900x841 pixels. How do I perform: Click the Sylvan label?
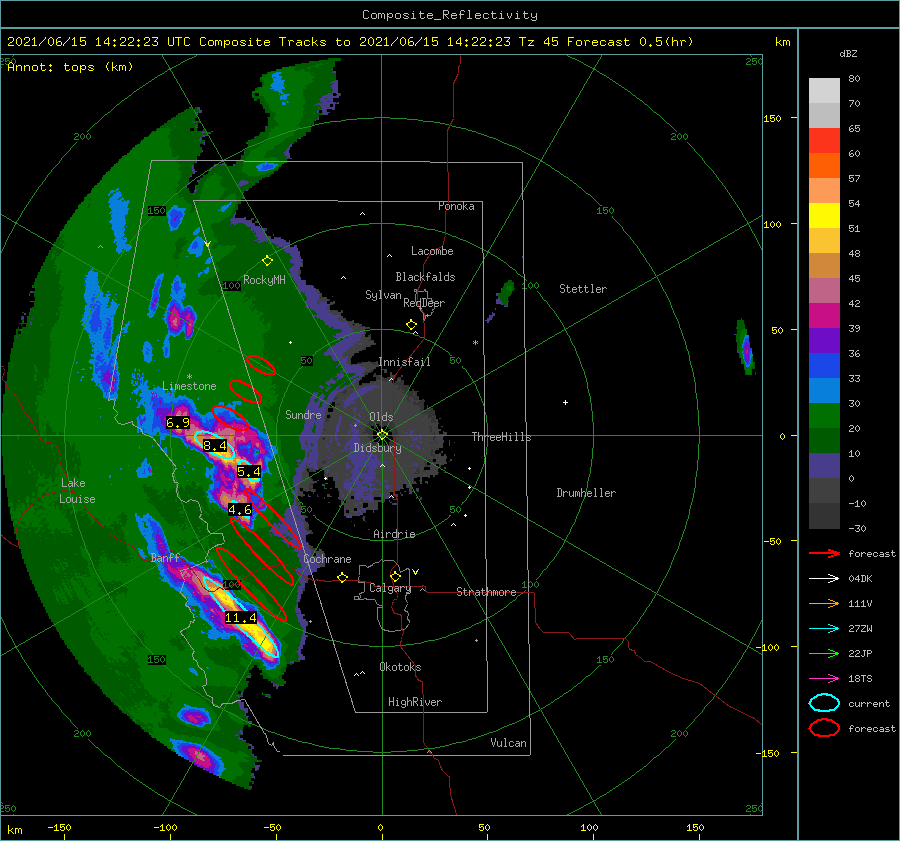[383, 295]
